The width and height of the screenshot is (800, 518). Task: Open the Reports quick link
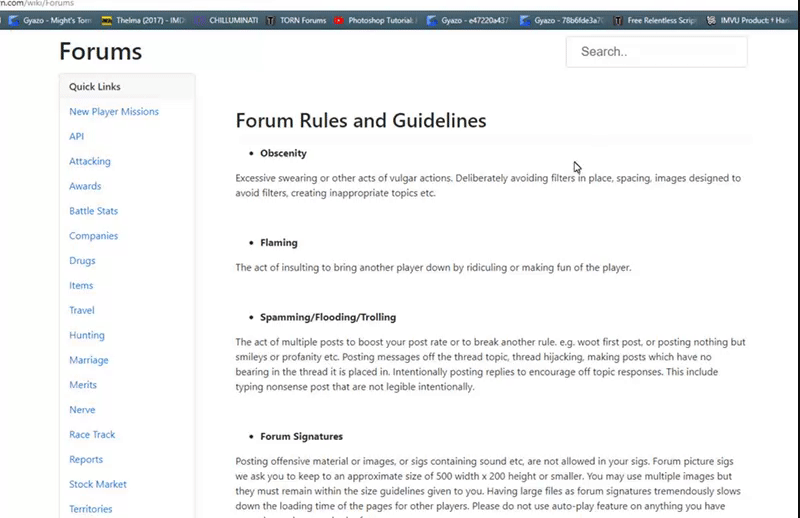[86, 459]
